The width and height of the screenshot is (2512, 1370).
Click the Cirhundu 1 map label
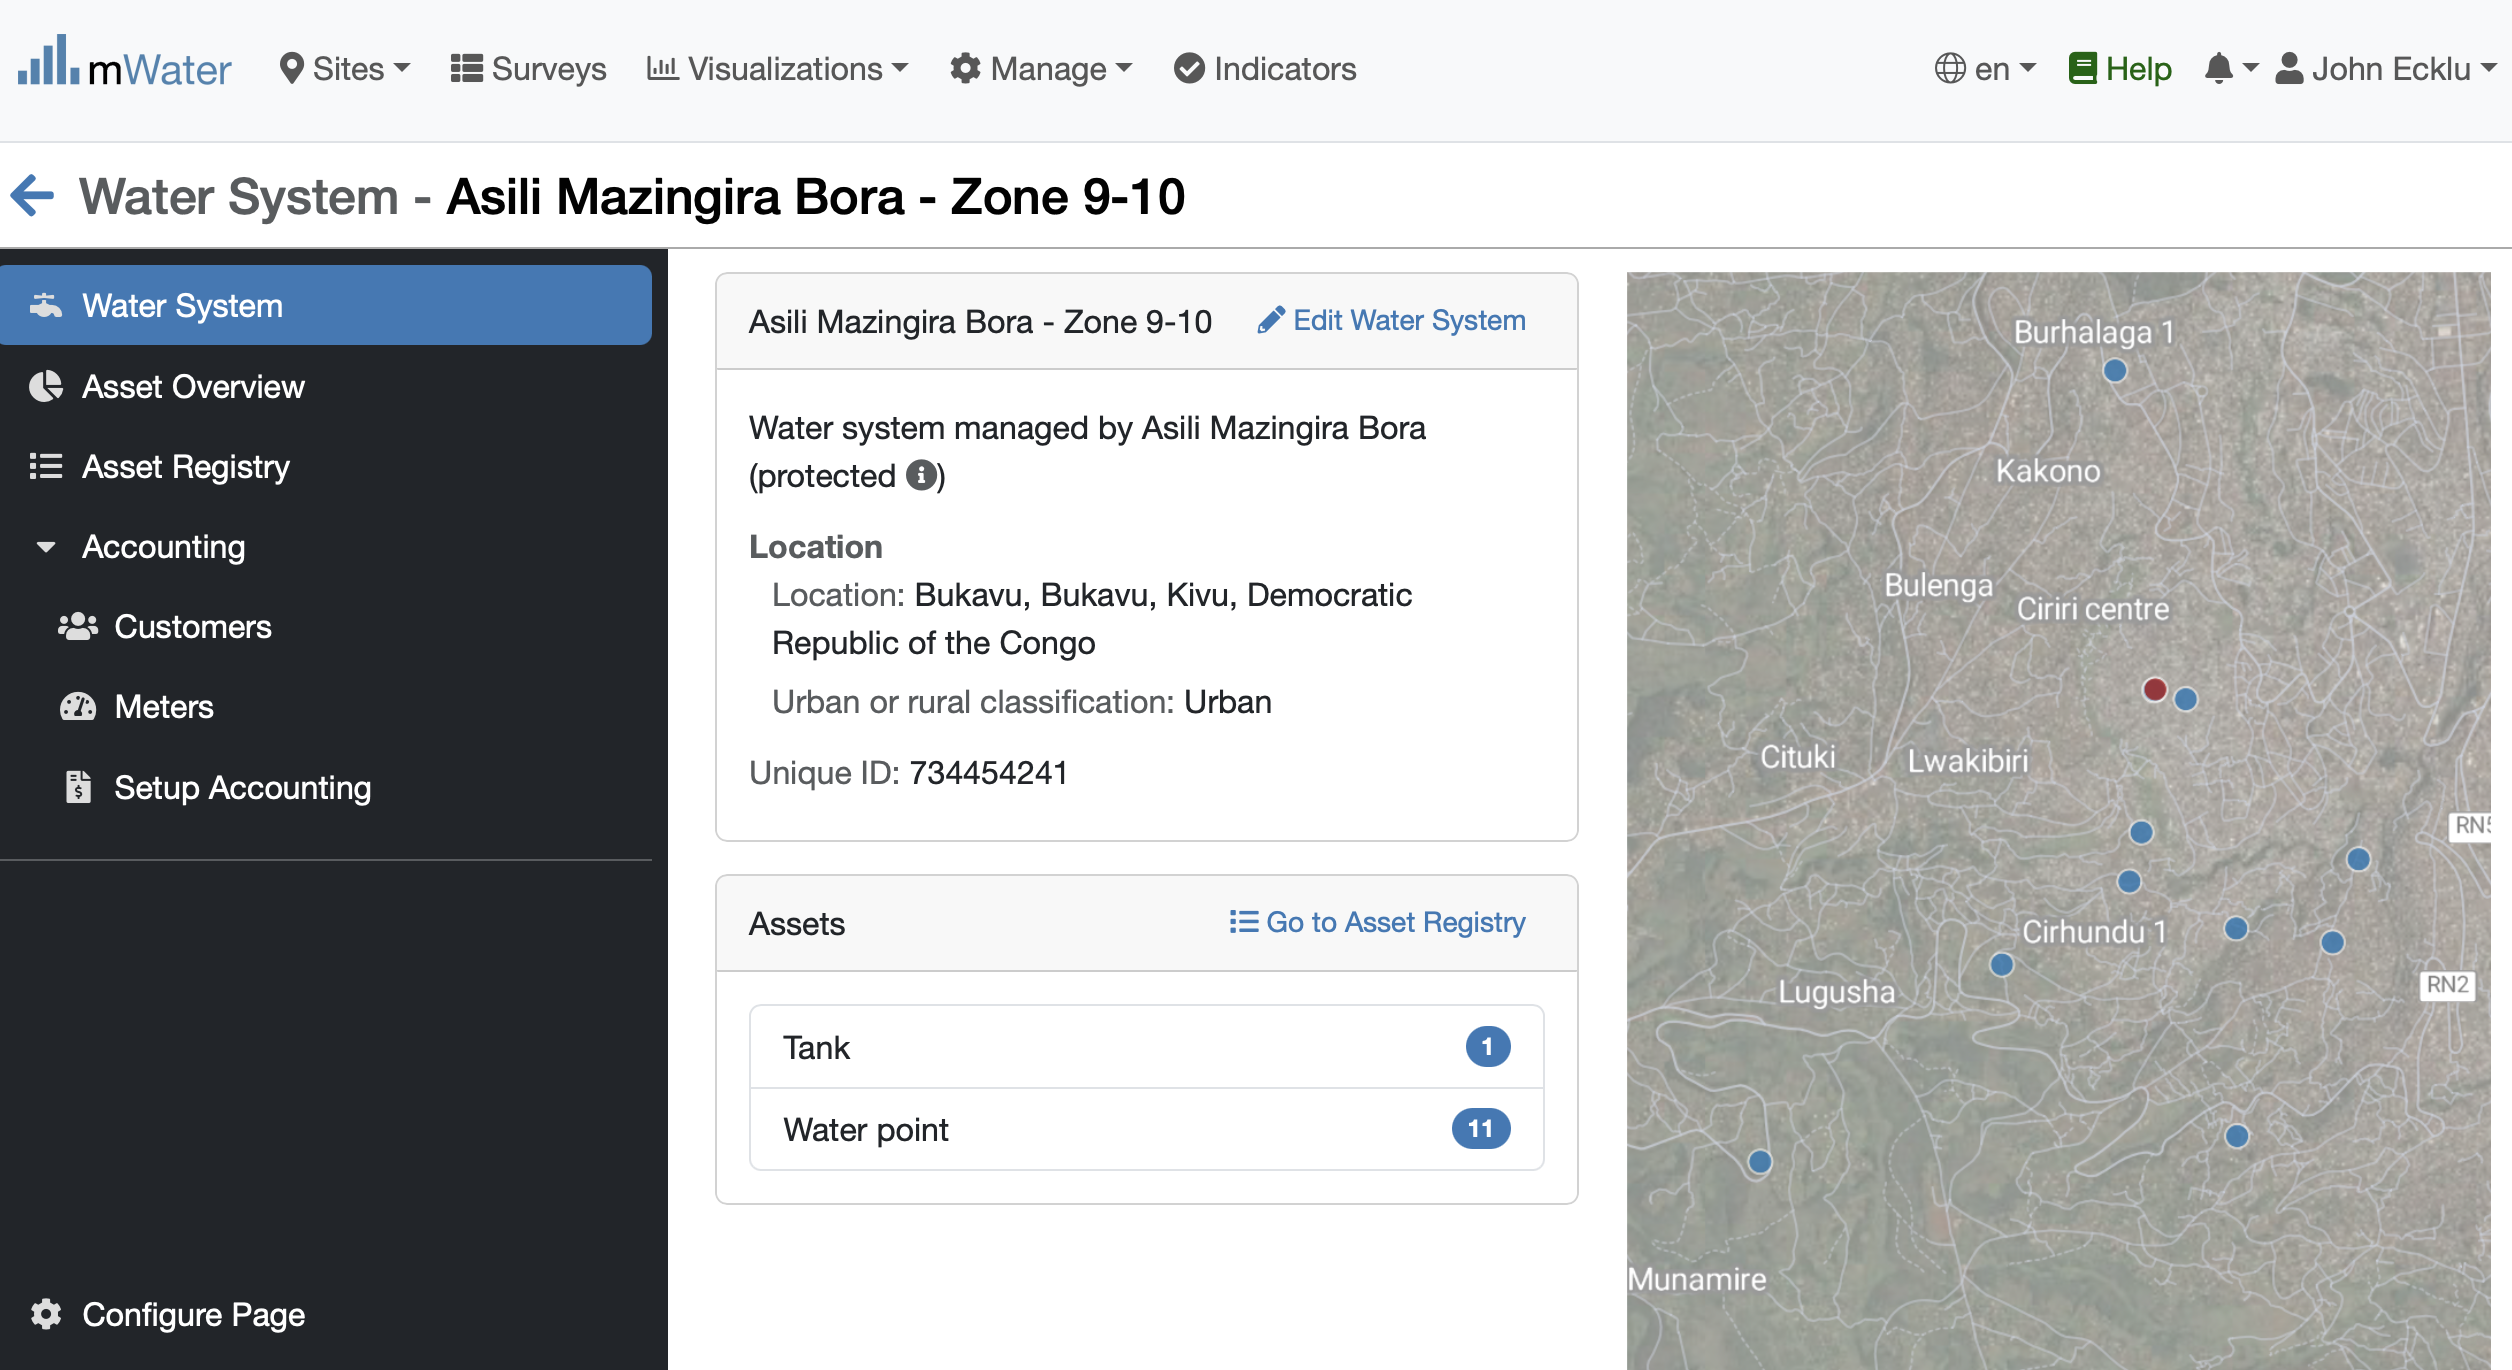coord(2094,931)
